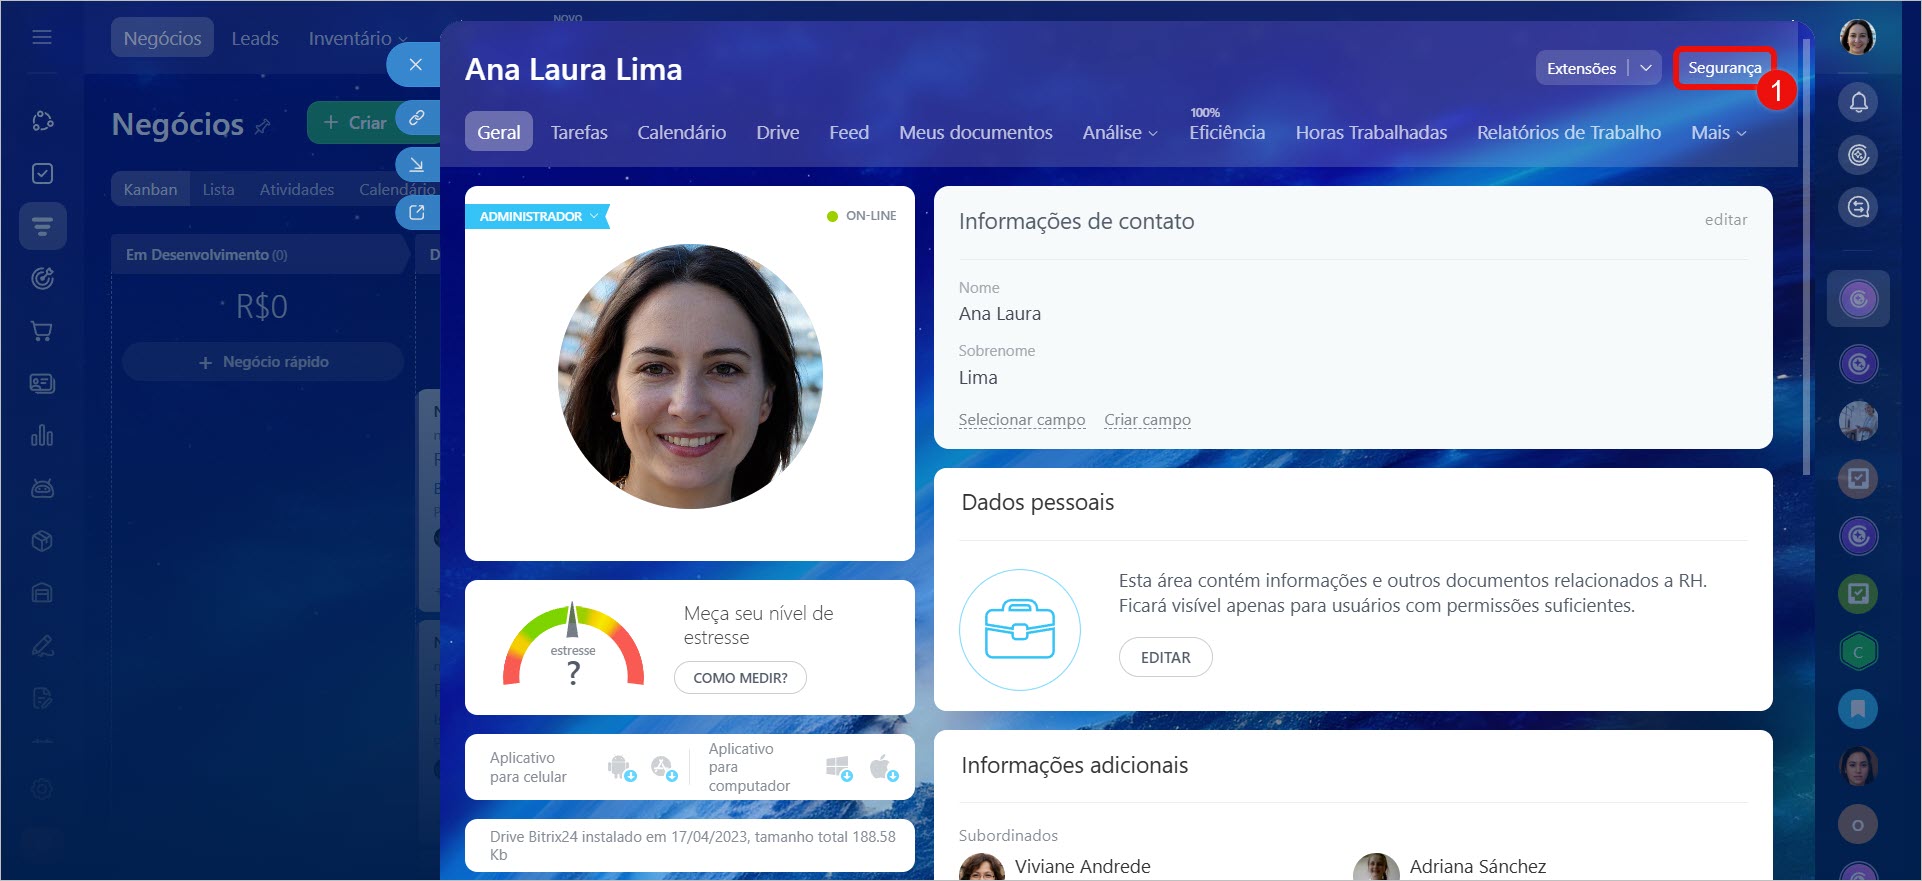
Task: Click the Segurança button
Action: 1724,68
